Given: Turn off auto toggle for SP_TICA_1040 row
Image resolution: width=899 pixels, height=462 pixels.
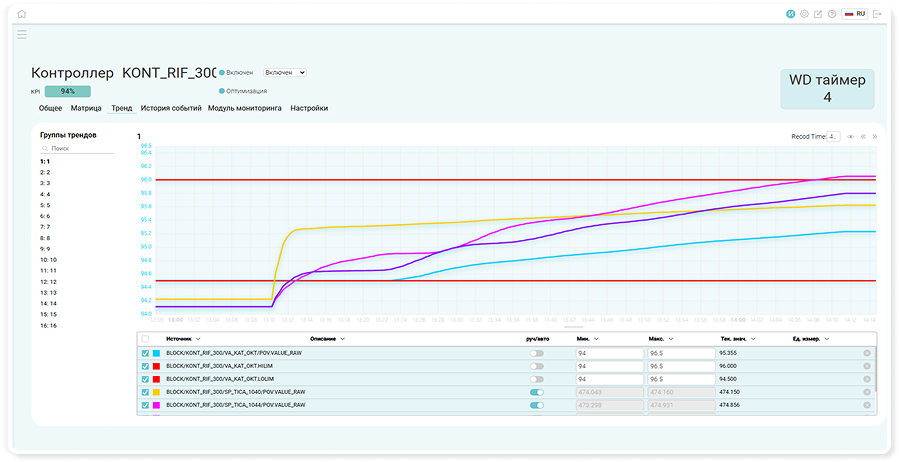Looking at the screenshot, I should (537, 392).
